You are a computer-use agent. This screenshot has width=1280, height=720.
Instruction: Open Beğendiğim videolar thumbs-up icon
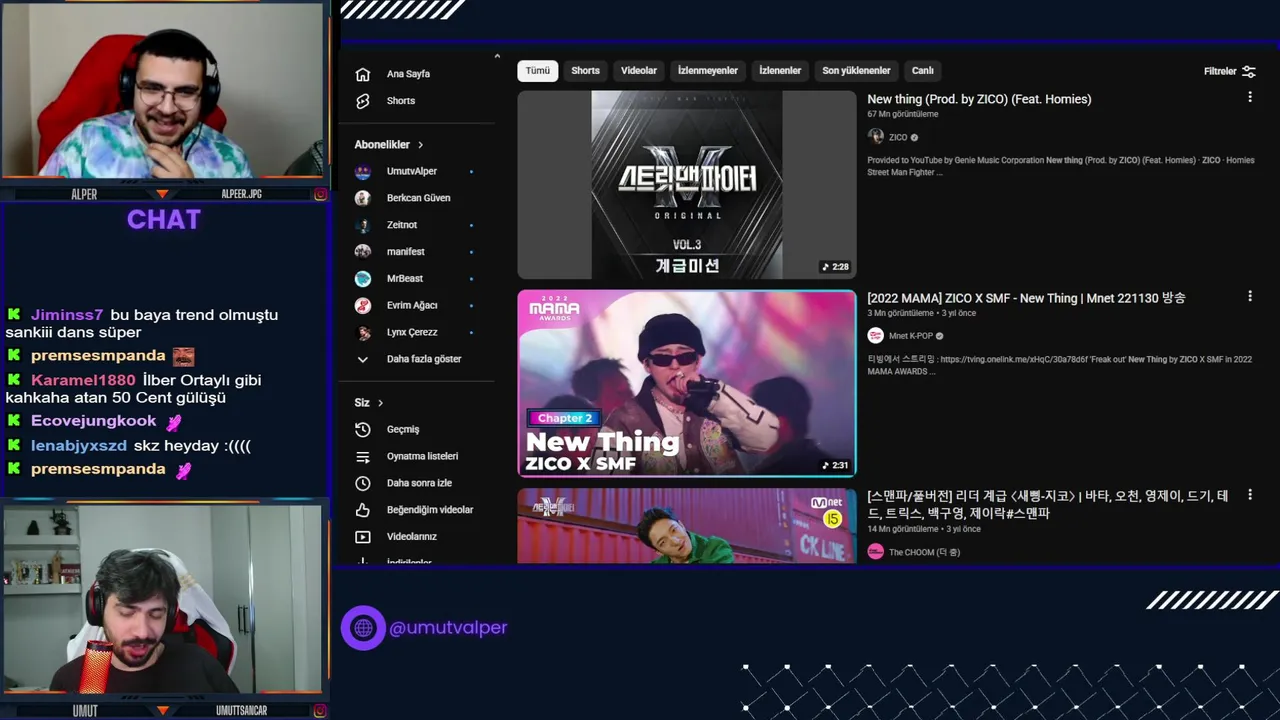point(363,510)
